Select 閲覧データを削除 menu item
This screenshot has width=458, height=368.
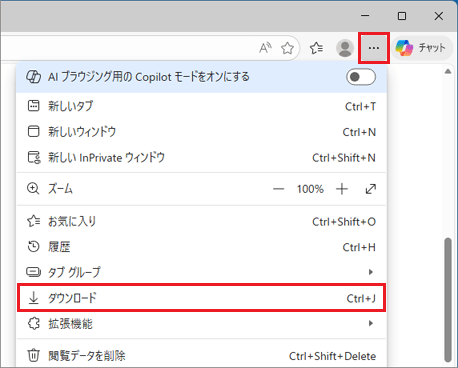coord(202,356)
